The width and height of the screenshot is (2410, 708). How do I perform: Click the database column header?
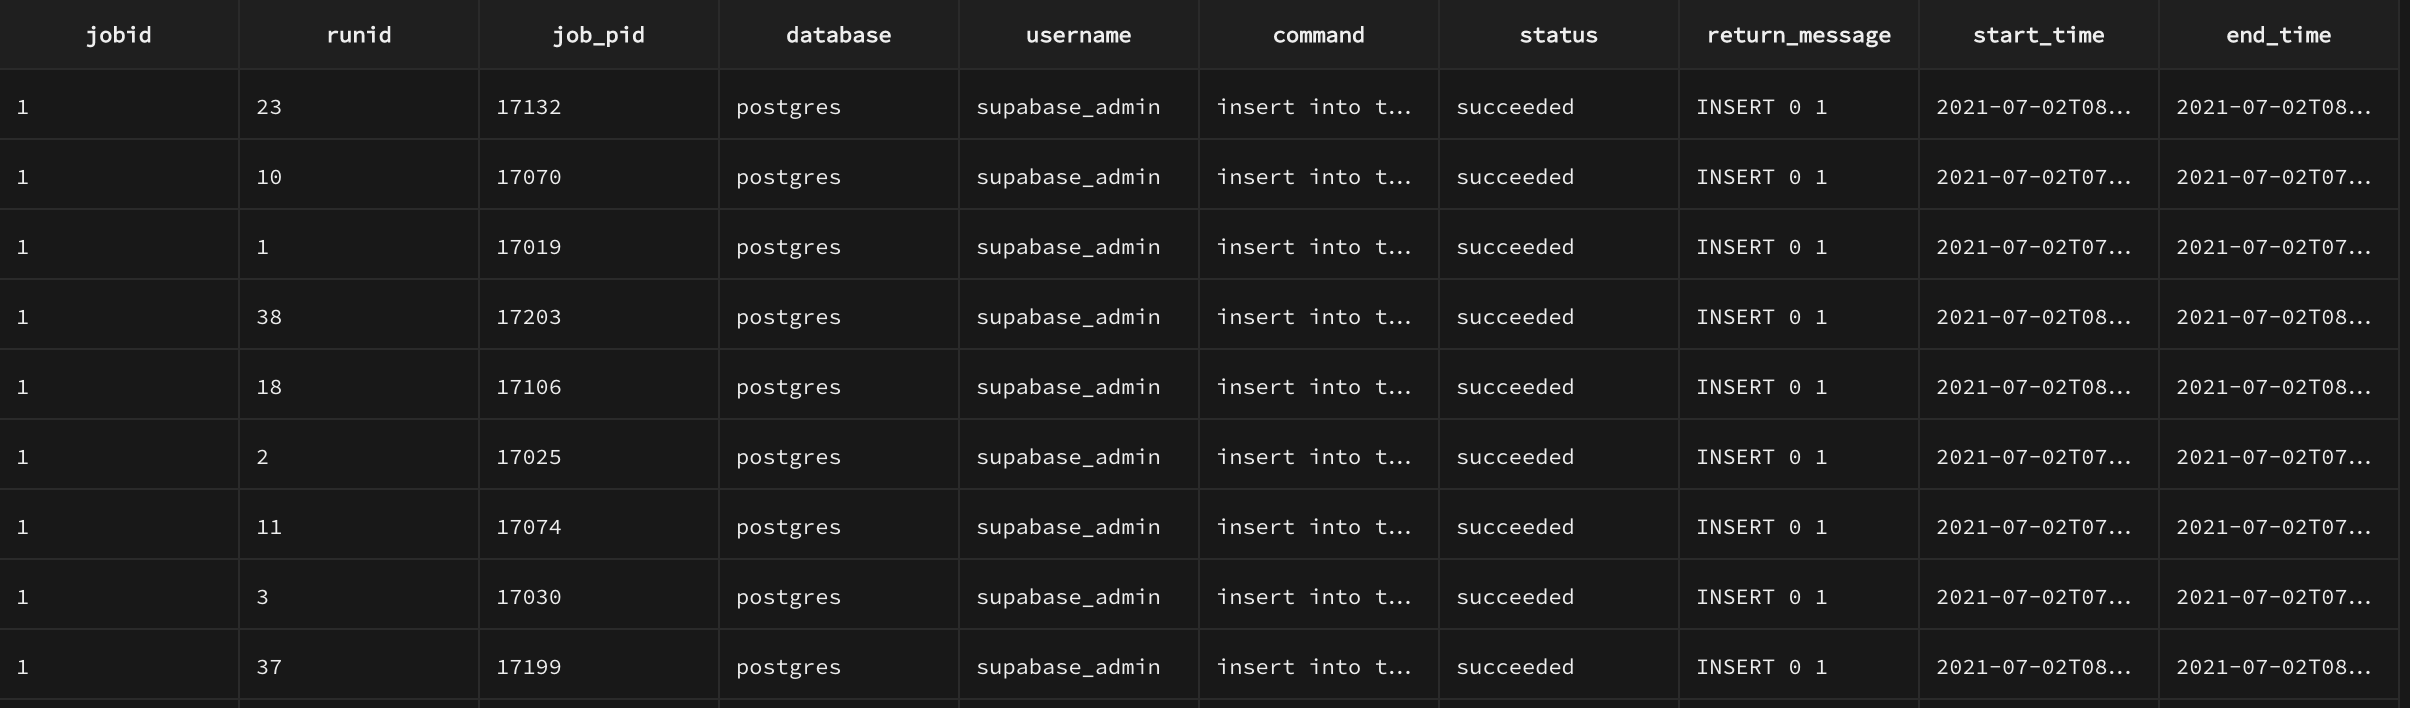(838, 35)
